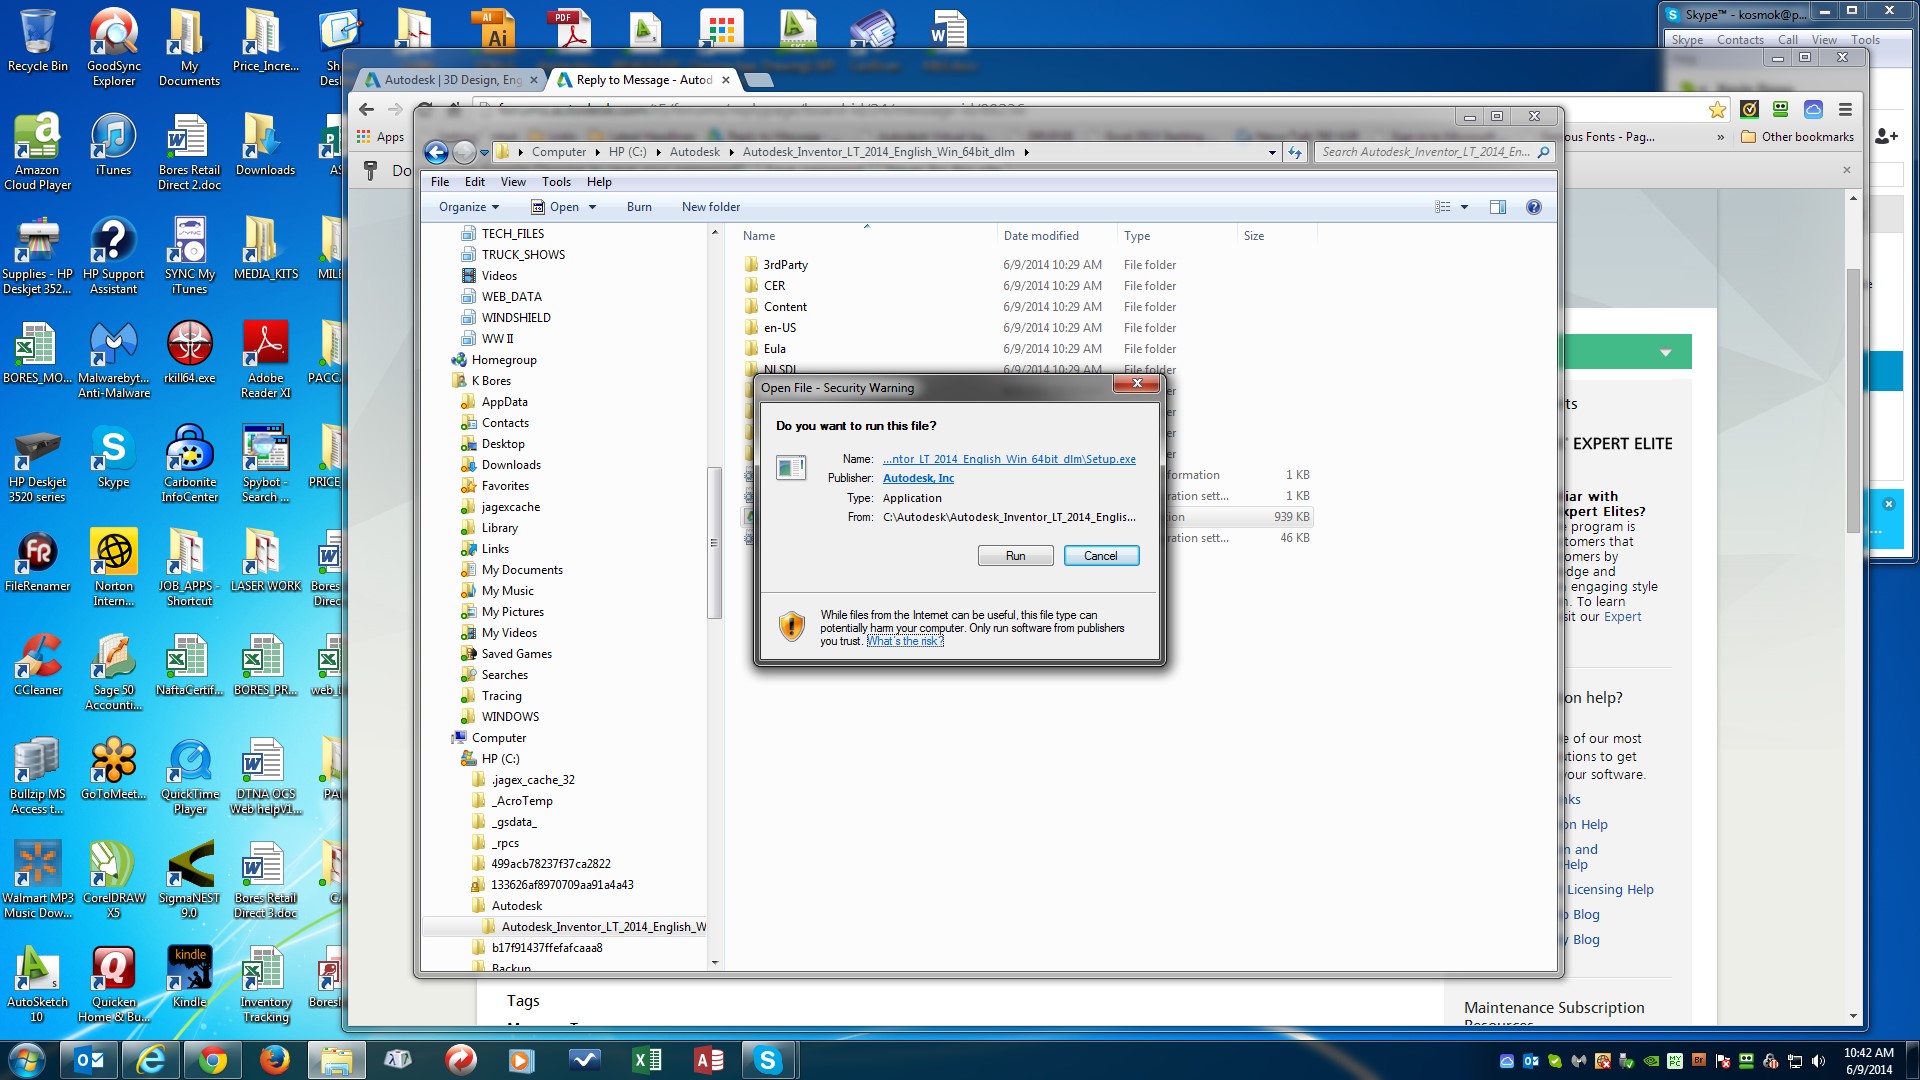Screen dimensions: 1920x1080
Task: Click the Explorer help question mark icon
Action: (1534, 207)
